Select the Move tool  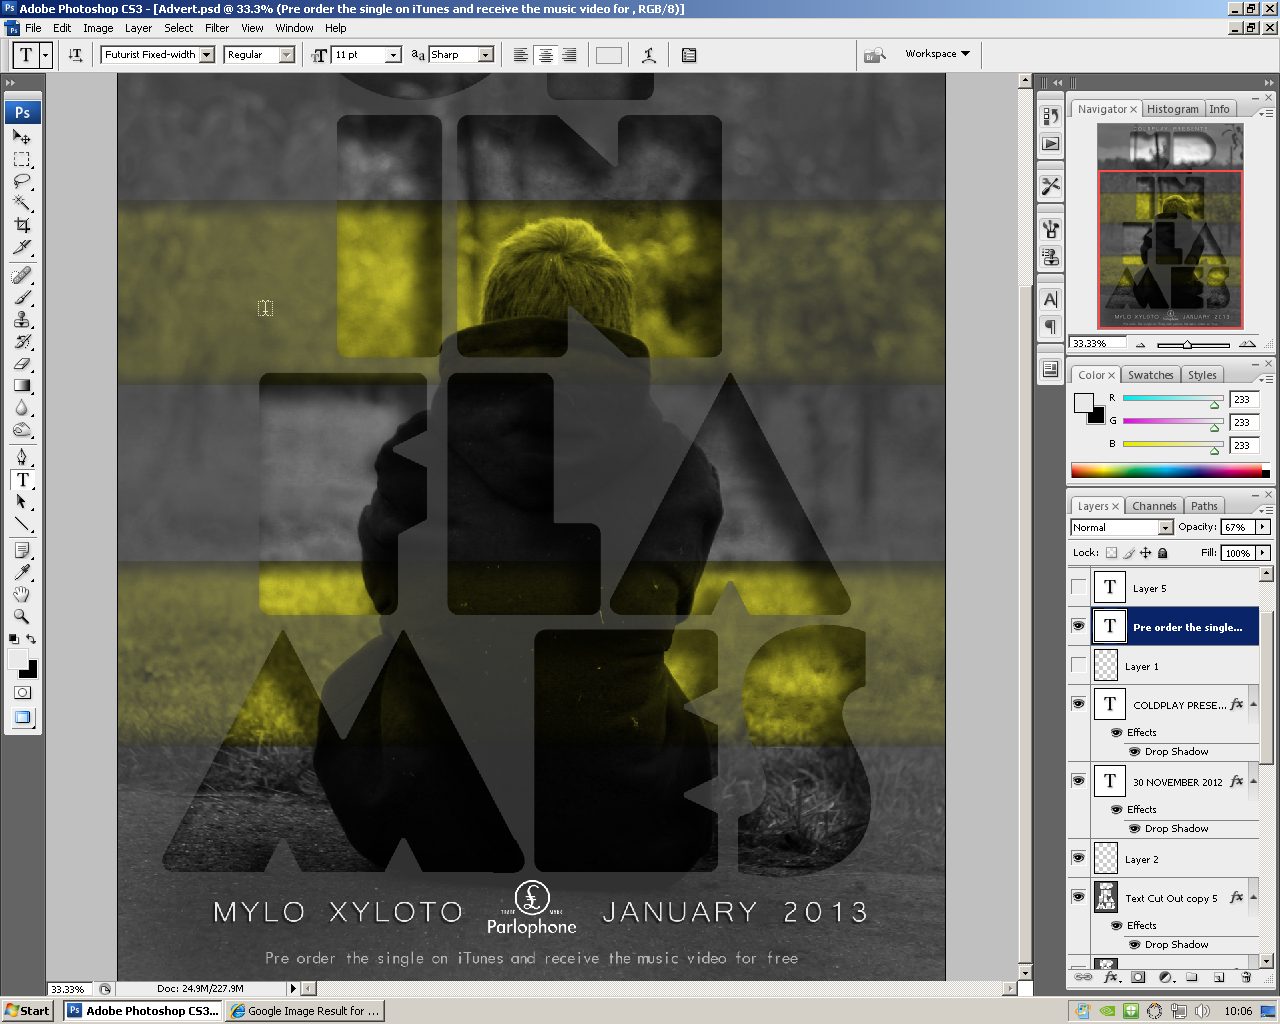22,137
